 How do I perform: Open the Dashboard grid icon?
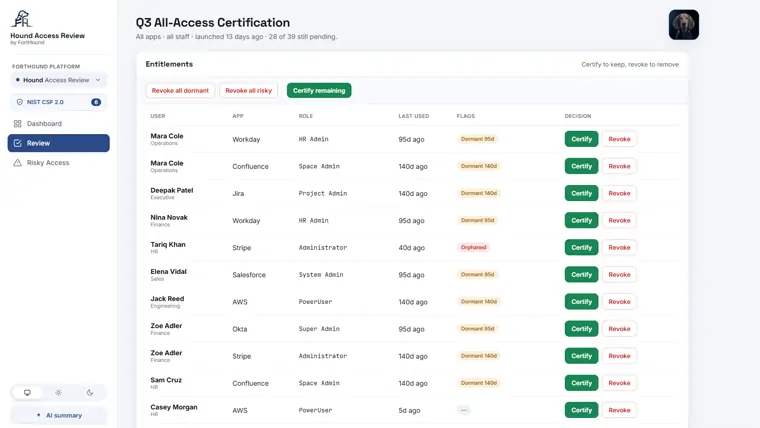(x=17, y=124)
